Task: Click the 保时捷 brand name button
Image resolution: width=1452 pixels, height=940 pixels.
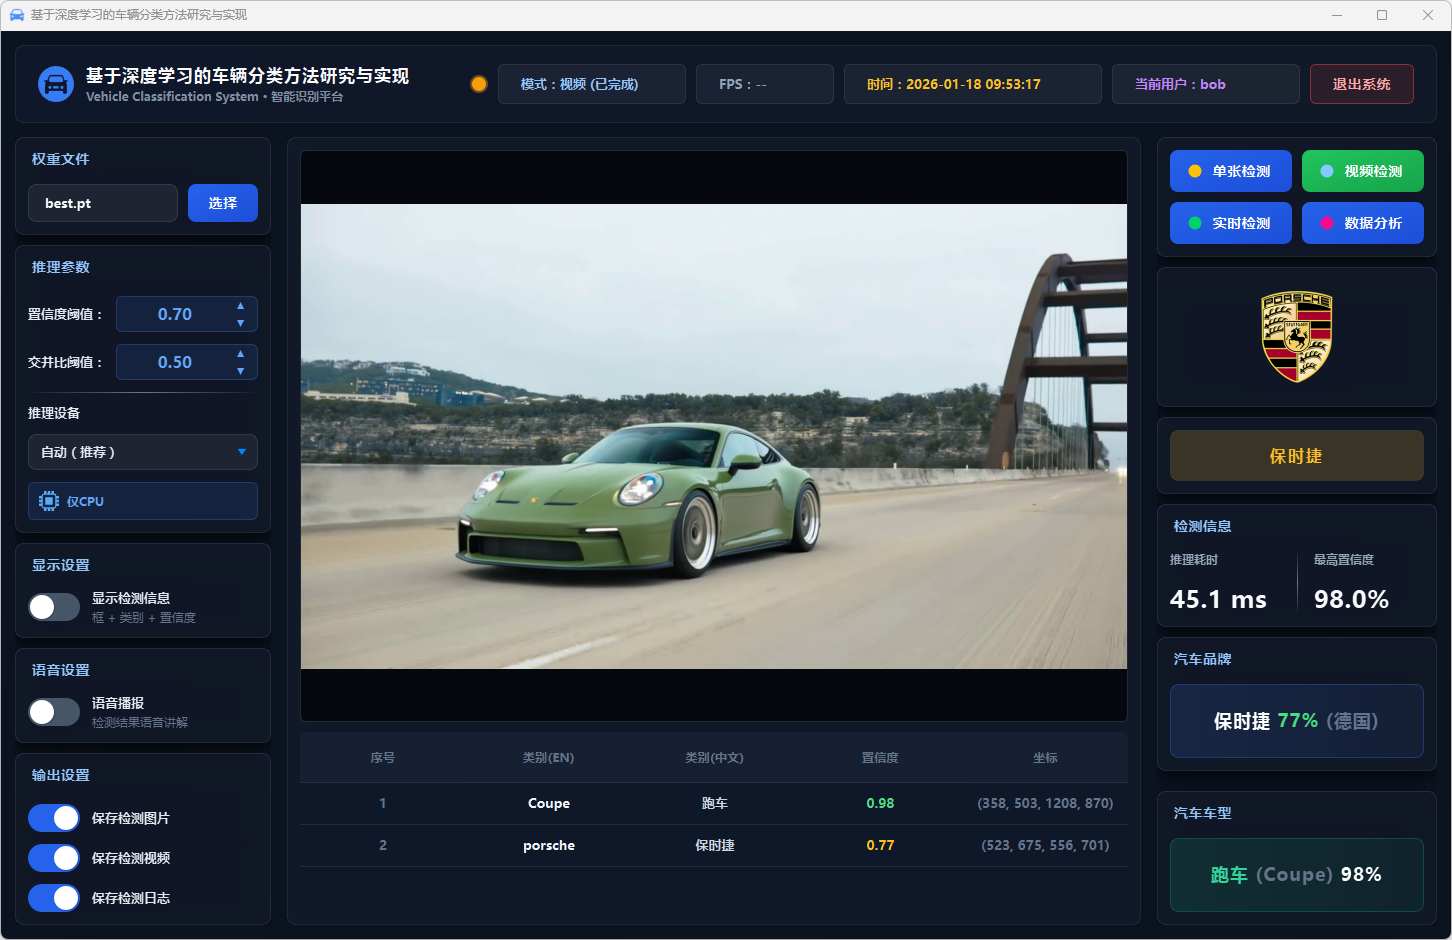Action: [x=1297, y=456]
